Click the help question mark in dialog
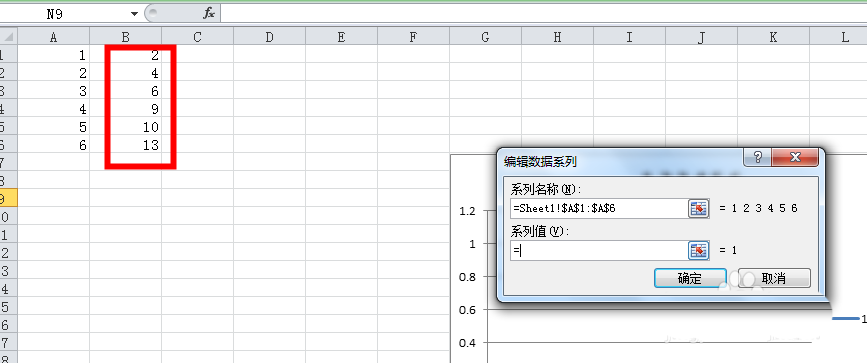The image size is (867, 363). tap(758, 157)
